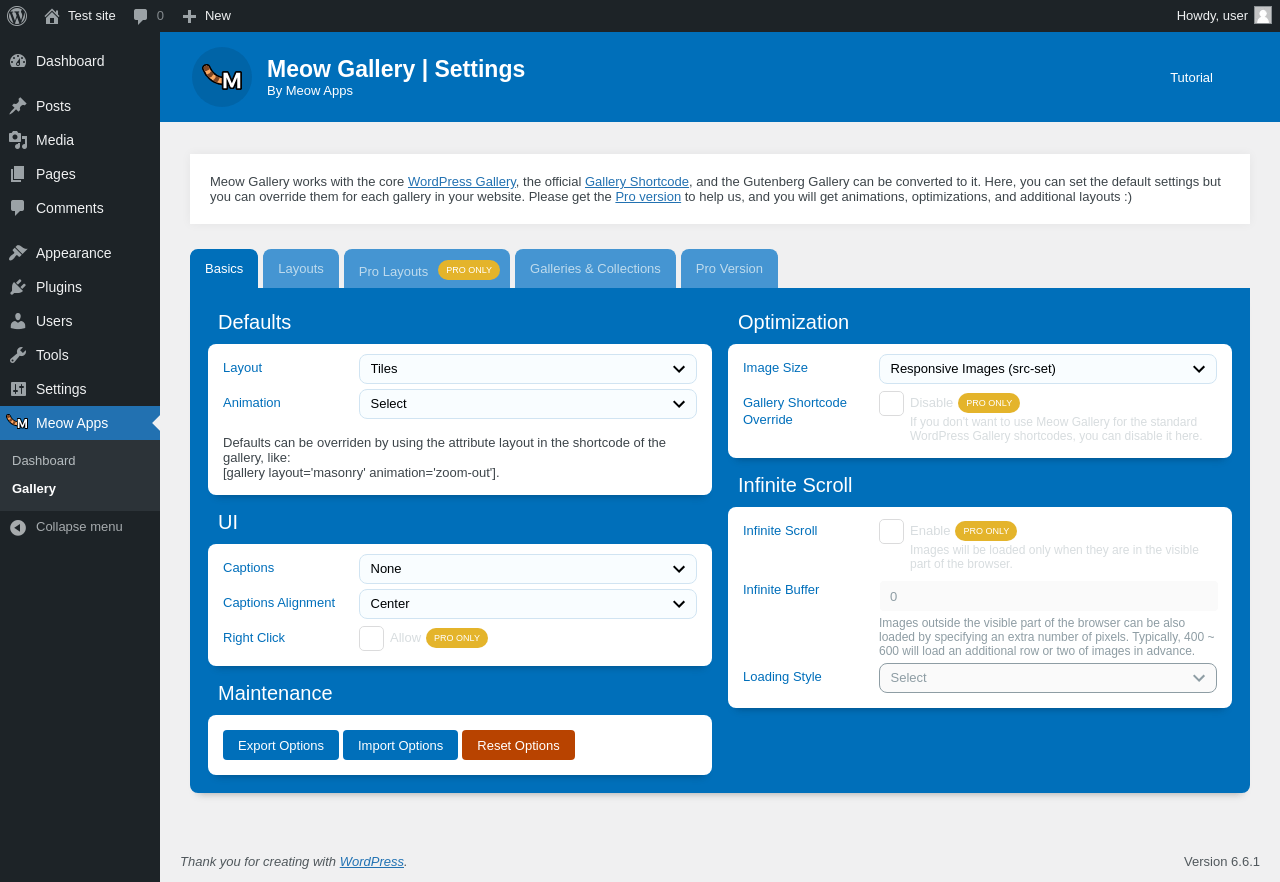Click the Meow Apps cat icon in the sidebar
The width and height of the screenshot is (1280, 882).
tap(17, 422)
